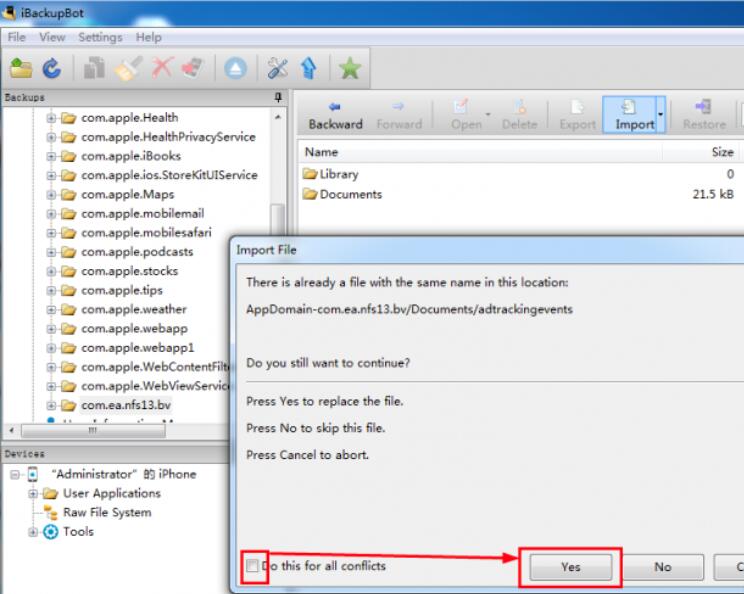Expand User Applications node
Screen dimensions: 744x594
(33, 493)
